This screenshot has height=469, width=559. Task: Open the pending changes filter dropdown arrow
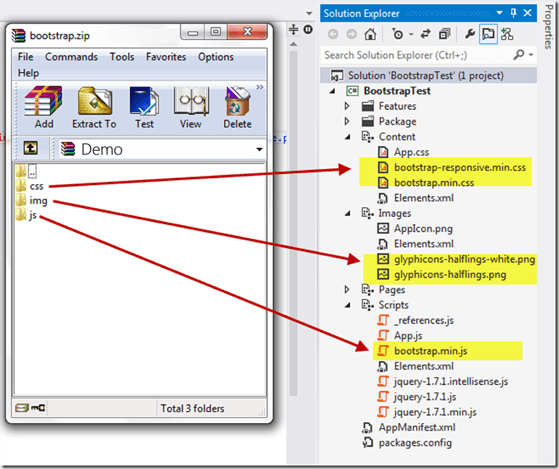pos(411,35)
